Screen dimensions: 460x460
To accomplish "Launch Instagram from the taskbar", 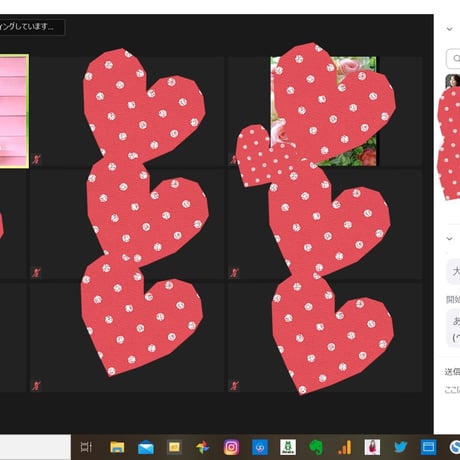I will point(231,448).
